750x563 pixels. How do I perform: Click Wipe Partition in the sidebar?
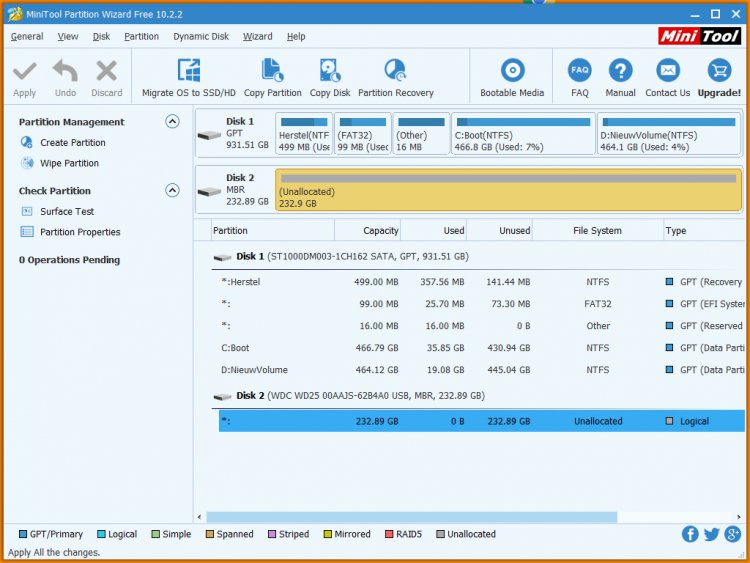coord(69,163)
